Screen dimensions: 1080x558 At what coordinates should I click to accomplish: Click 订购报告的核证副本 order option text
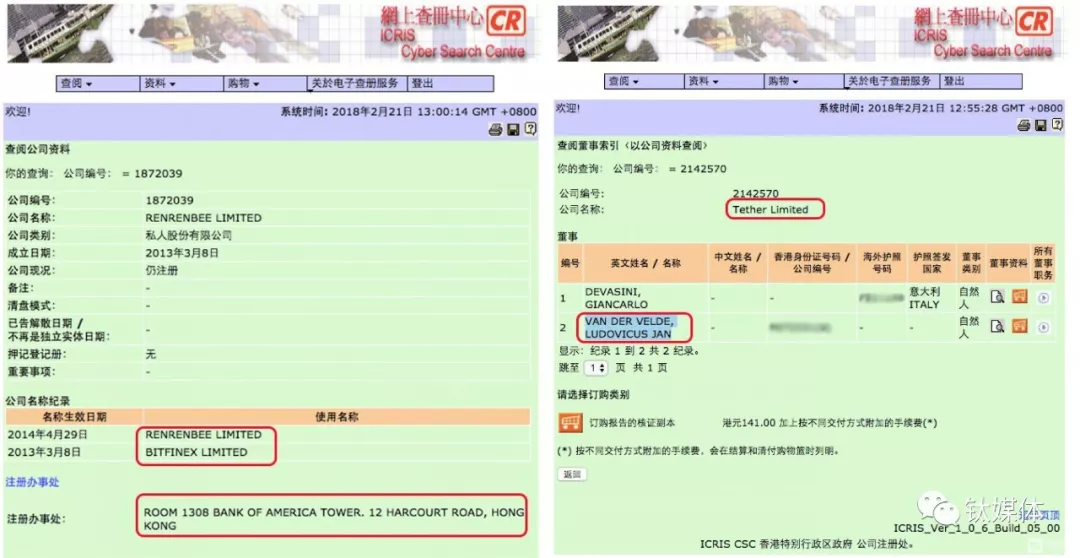click(632, 423)
